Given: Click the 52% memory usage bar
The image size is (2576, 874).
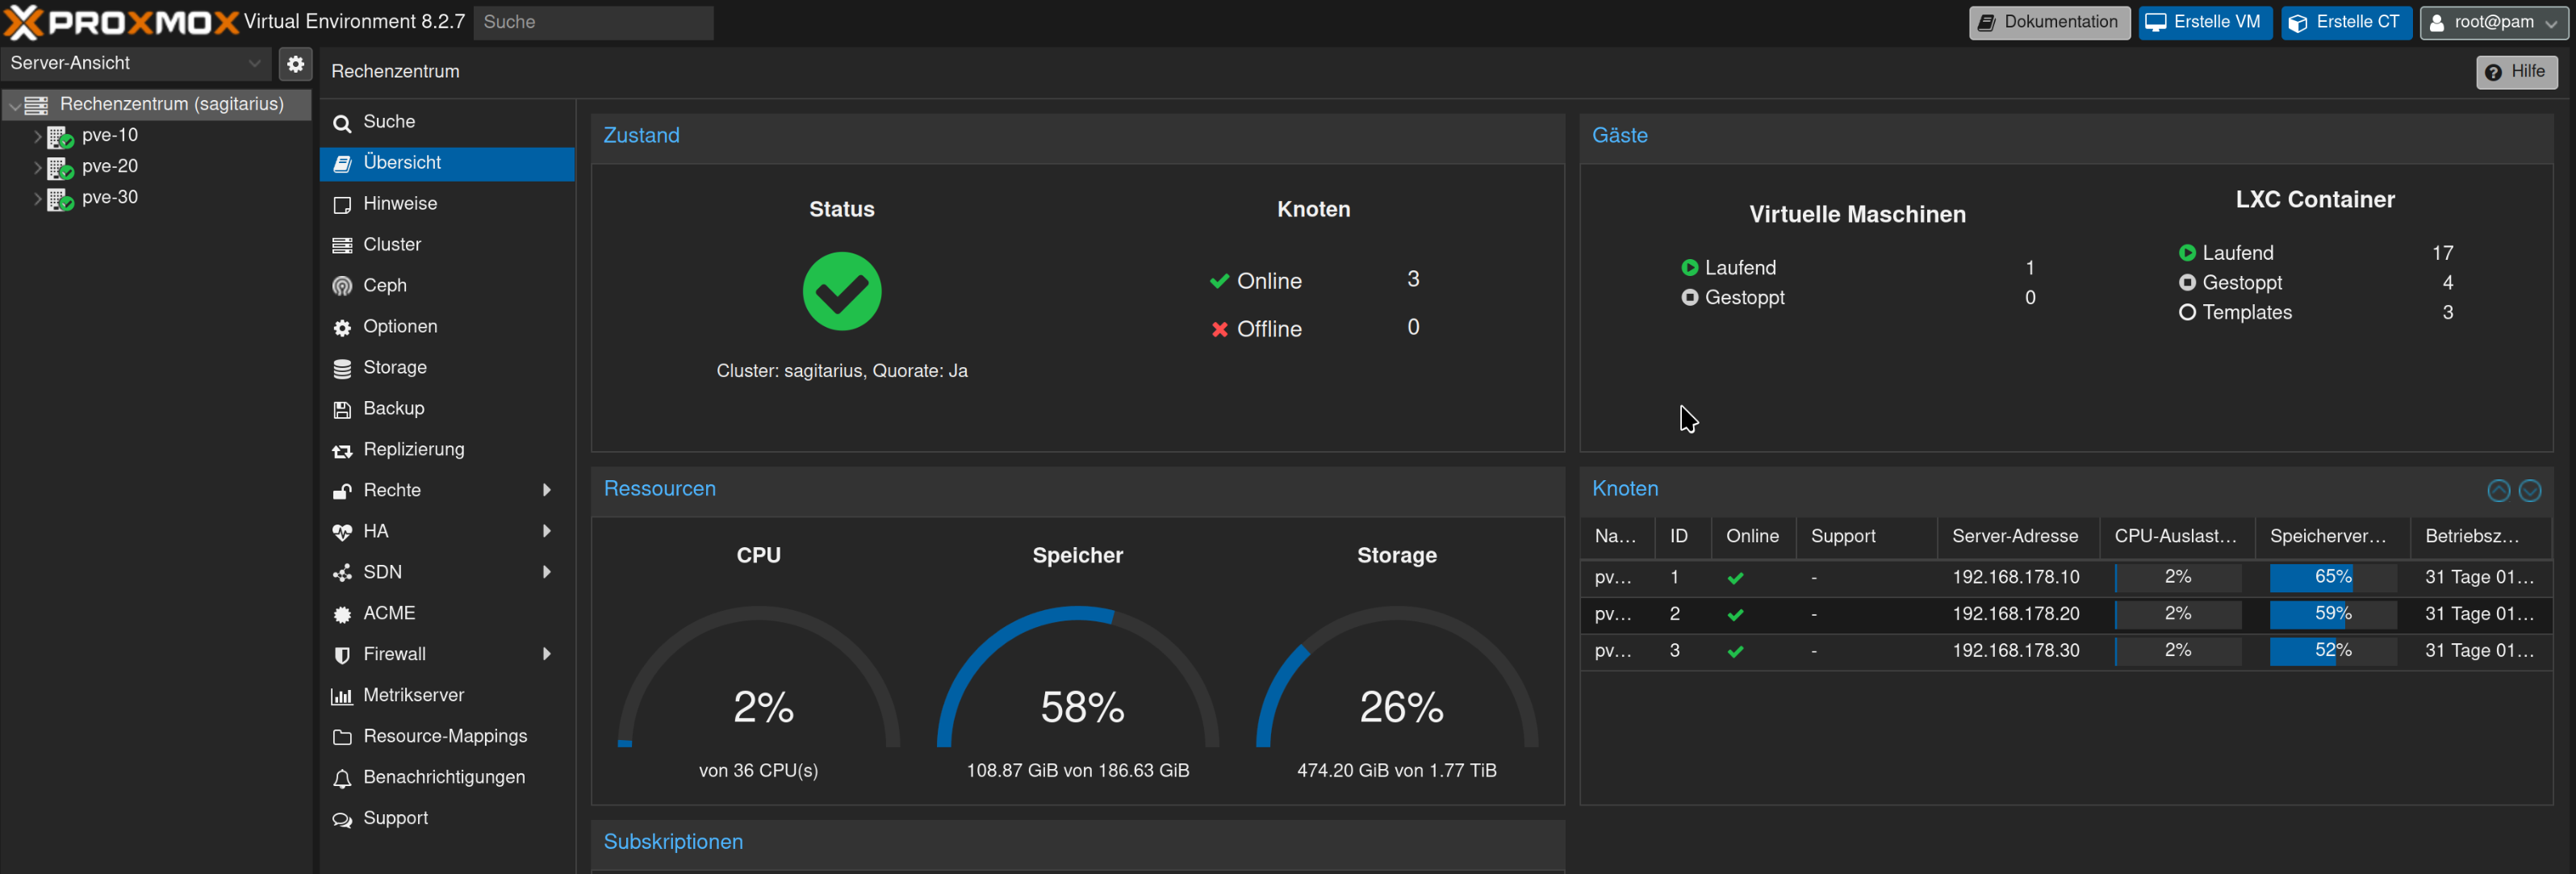Looking at the screenshot, I should point(2332,651).
